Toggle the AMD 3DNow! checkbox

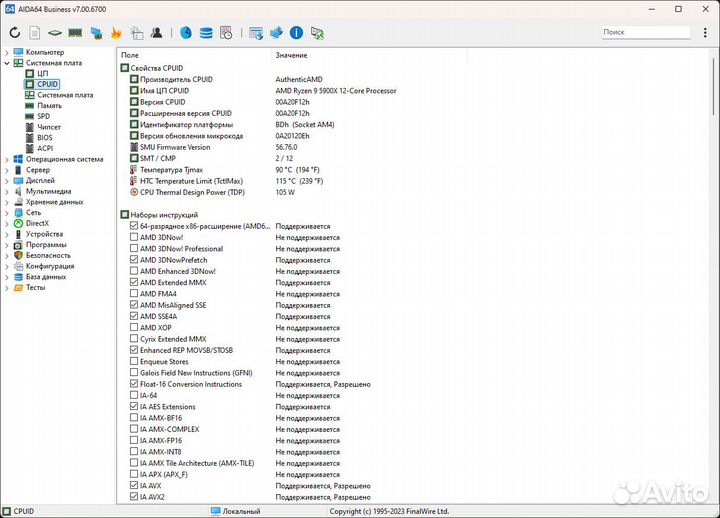pyautogui.click(x=134, y=237)
